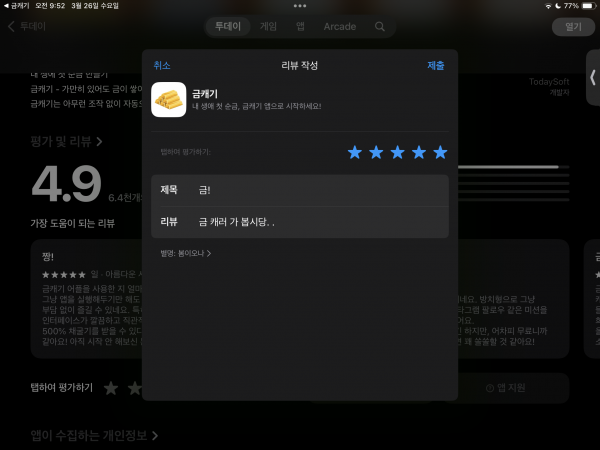Tap the three dots multitasking control
The width and height of the screenshot is (600, 450).
point(300,6)
